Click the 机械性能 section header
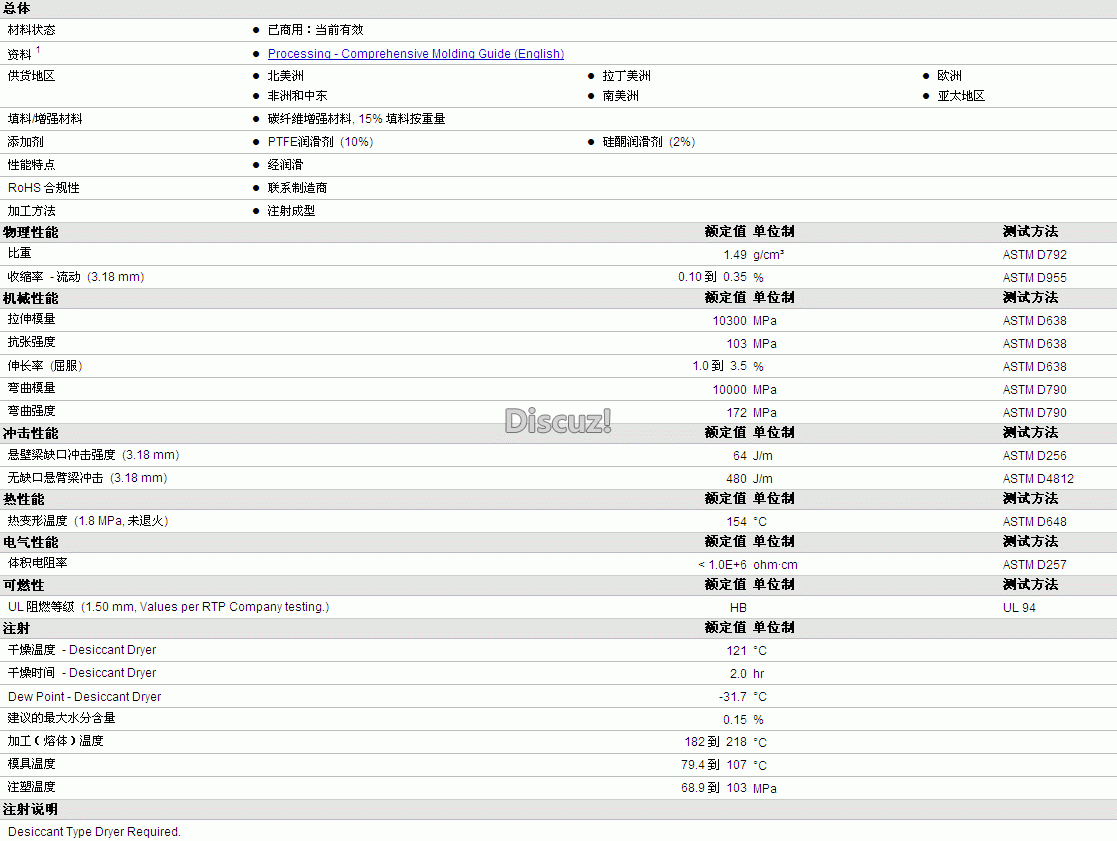Screen dimensions: 1117x841 pyautogui.click(x=31, y=298)
